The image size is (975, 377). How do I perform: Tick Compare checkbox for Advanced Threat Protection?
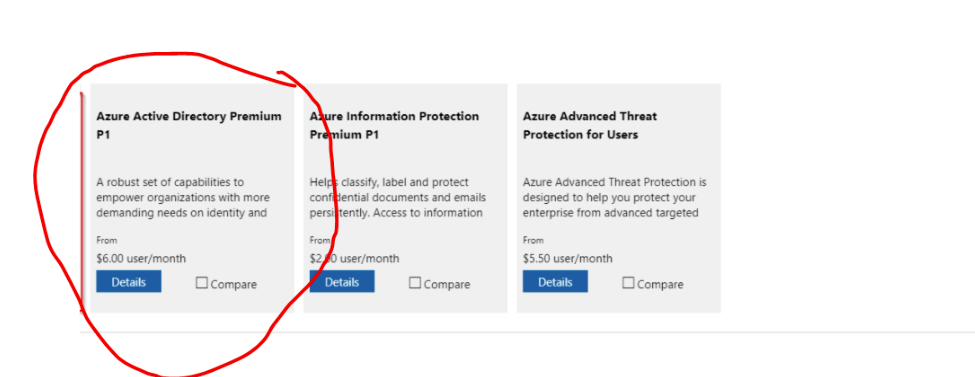point(628,283)
